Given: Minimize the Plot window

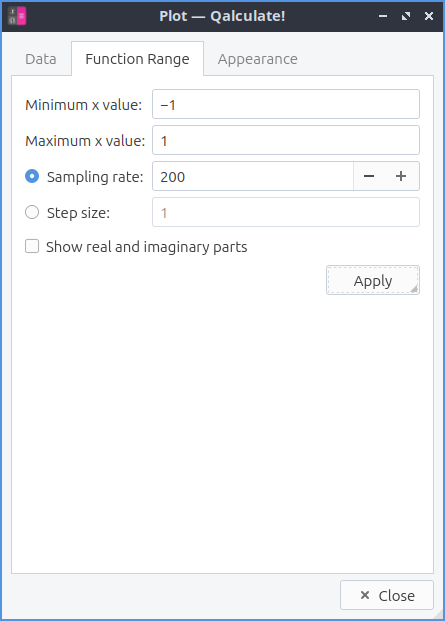Looking at the screenshot, I should click(x=383, y=16).
